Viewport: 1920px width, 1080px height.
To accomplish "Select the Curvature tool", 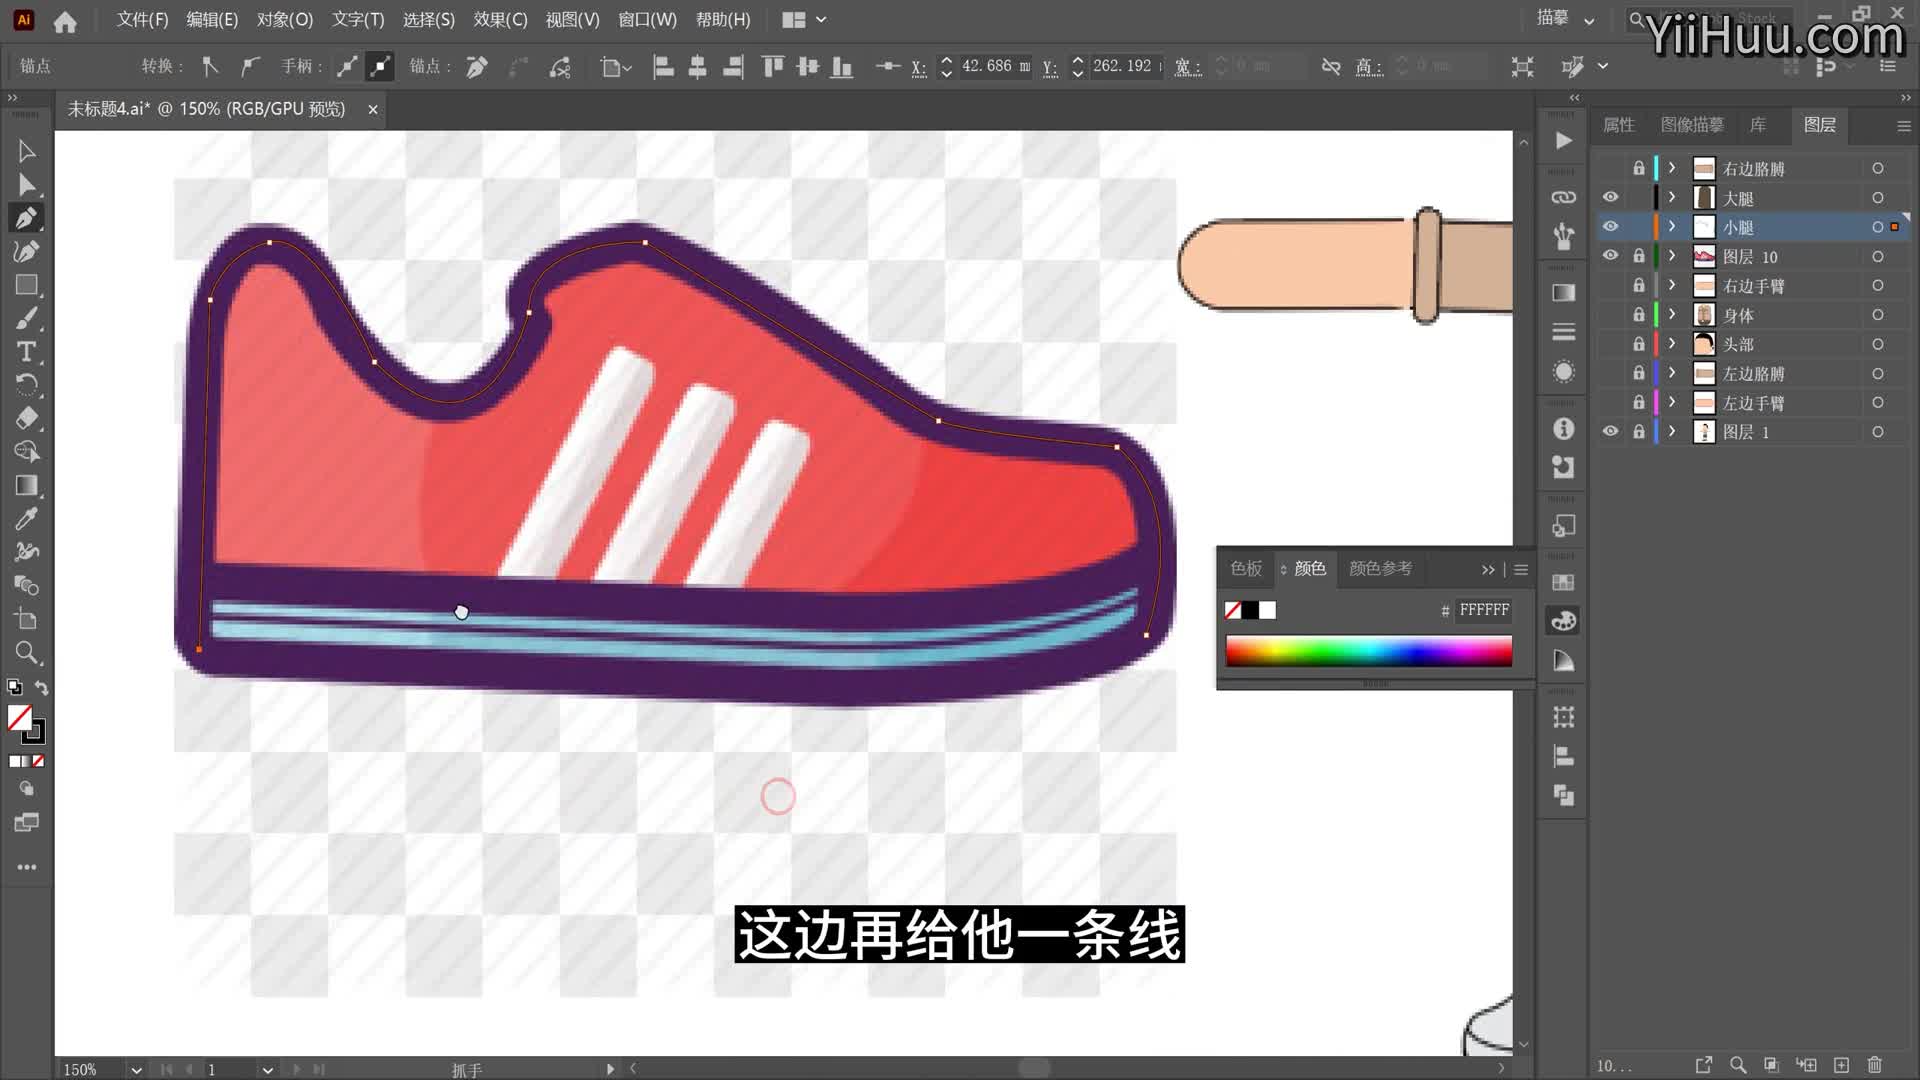I will coord(27,251).
